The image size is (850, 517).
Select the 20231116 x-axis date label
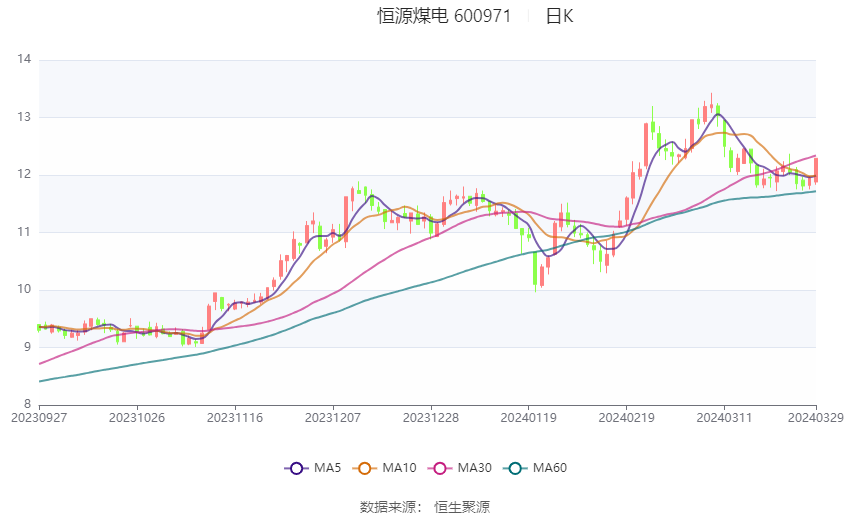235,418
